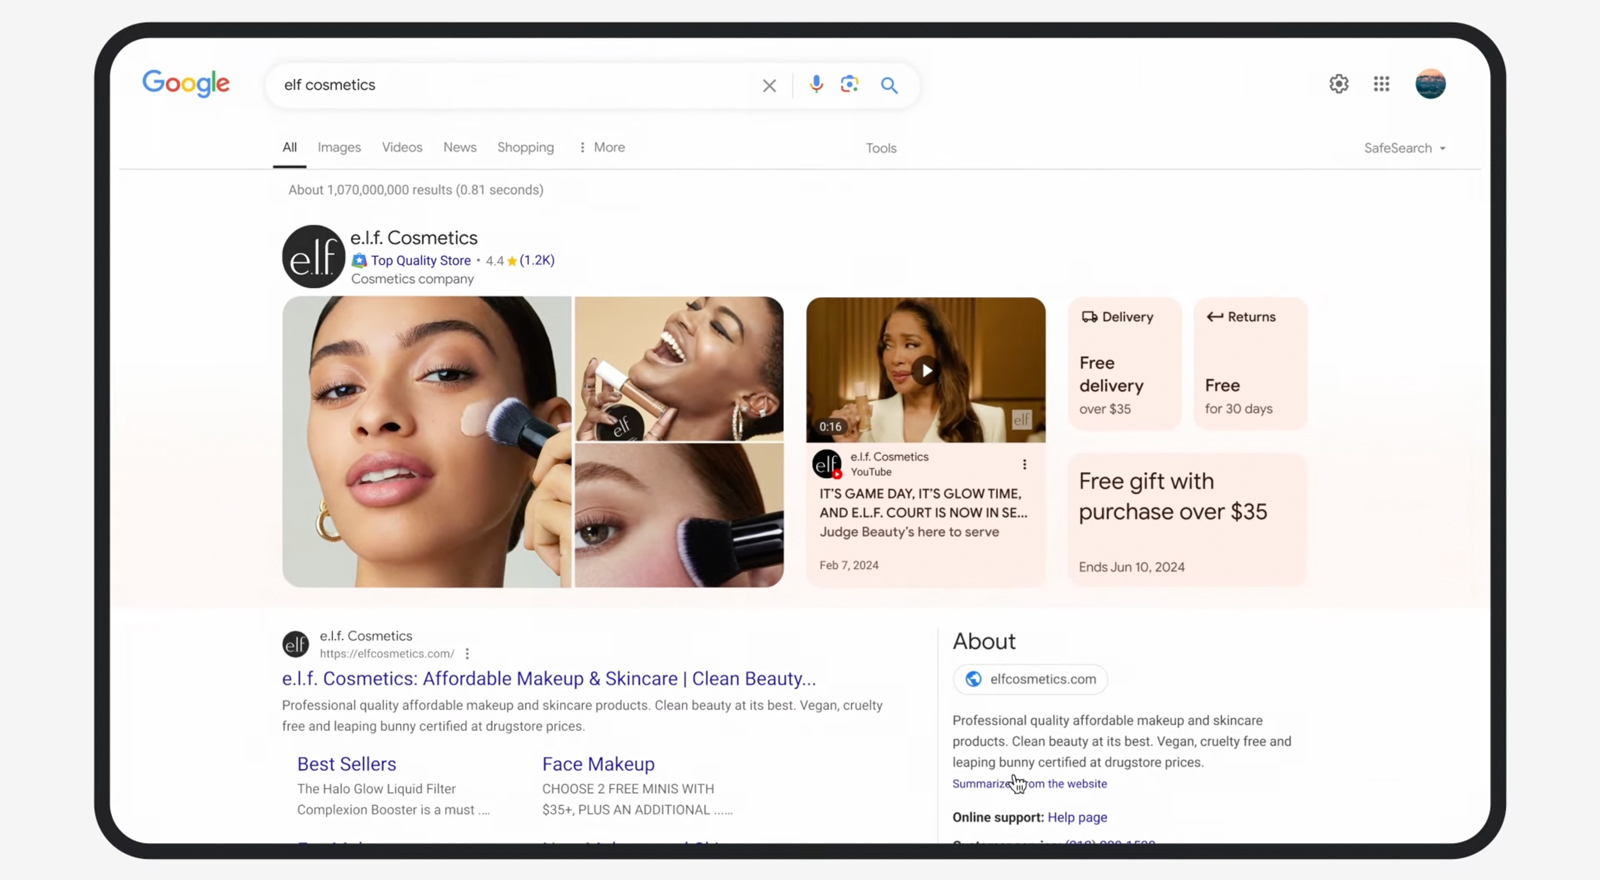The width and height of the screenshot is (1600, 880).
Task: Open the result's three-dot options menu
Action: tap(467, 654)
